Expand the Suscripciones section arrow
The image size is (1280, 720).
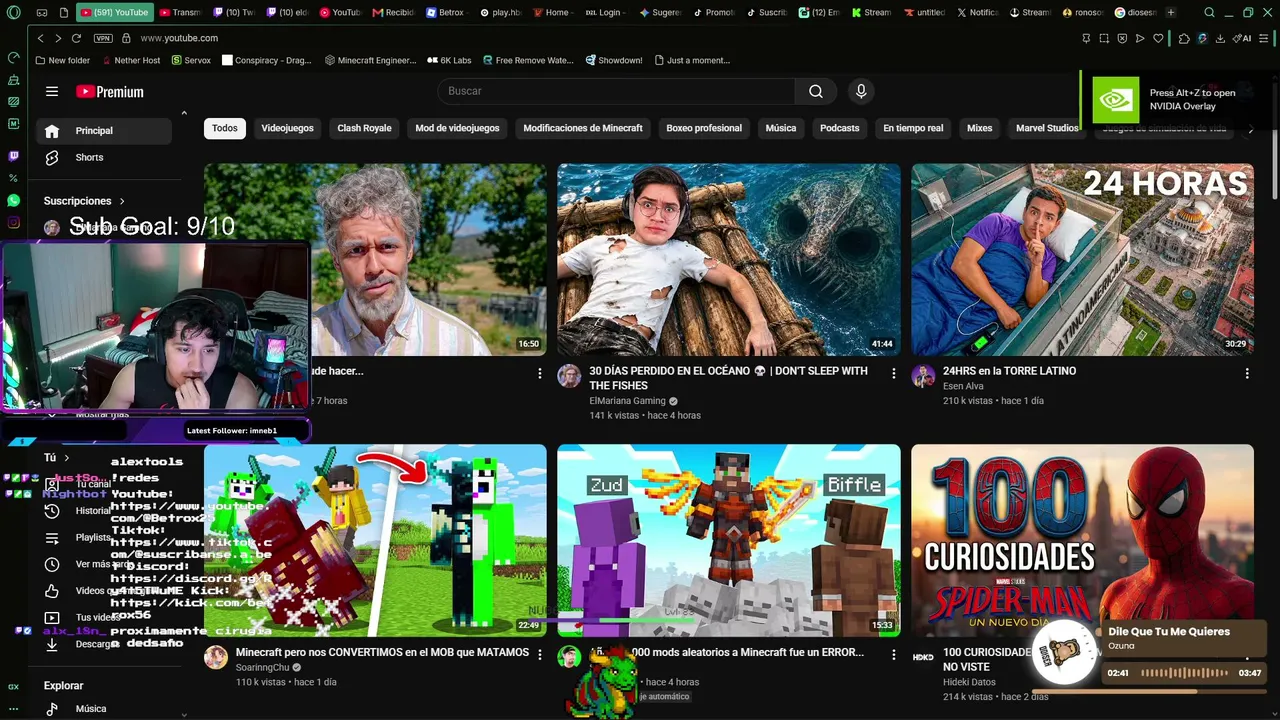click(122, 201)
